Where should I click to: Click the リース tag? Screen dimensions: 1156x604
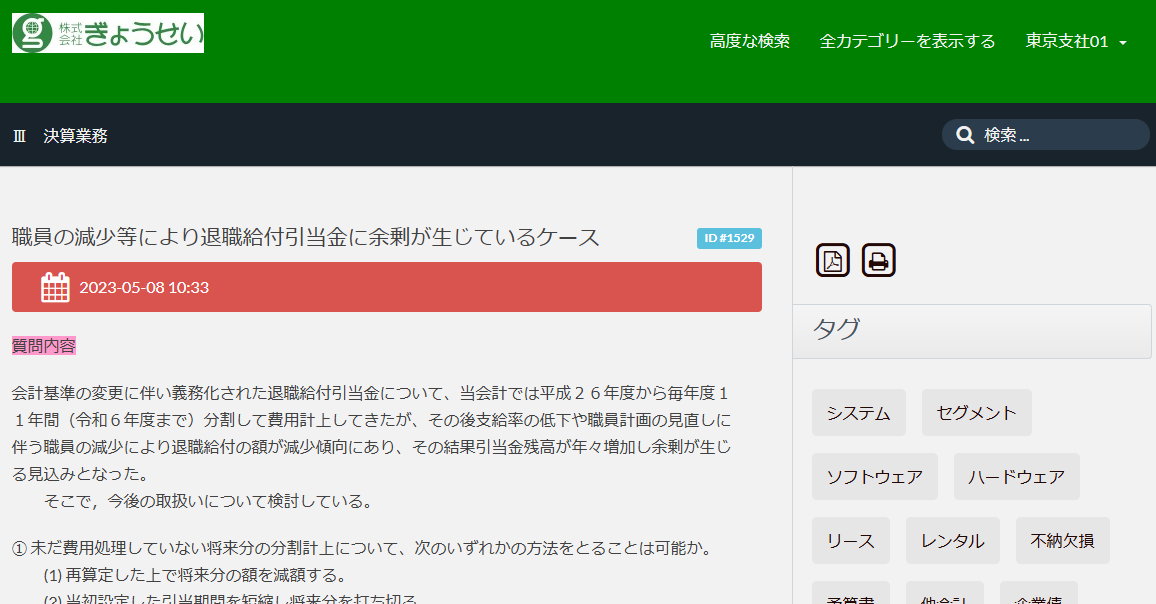coord(850,541)
